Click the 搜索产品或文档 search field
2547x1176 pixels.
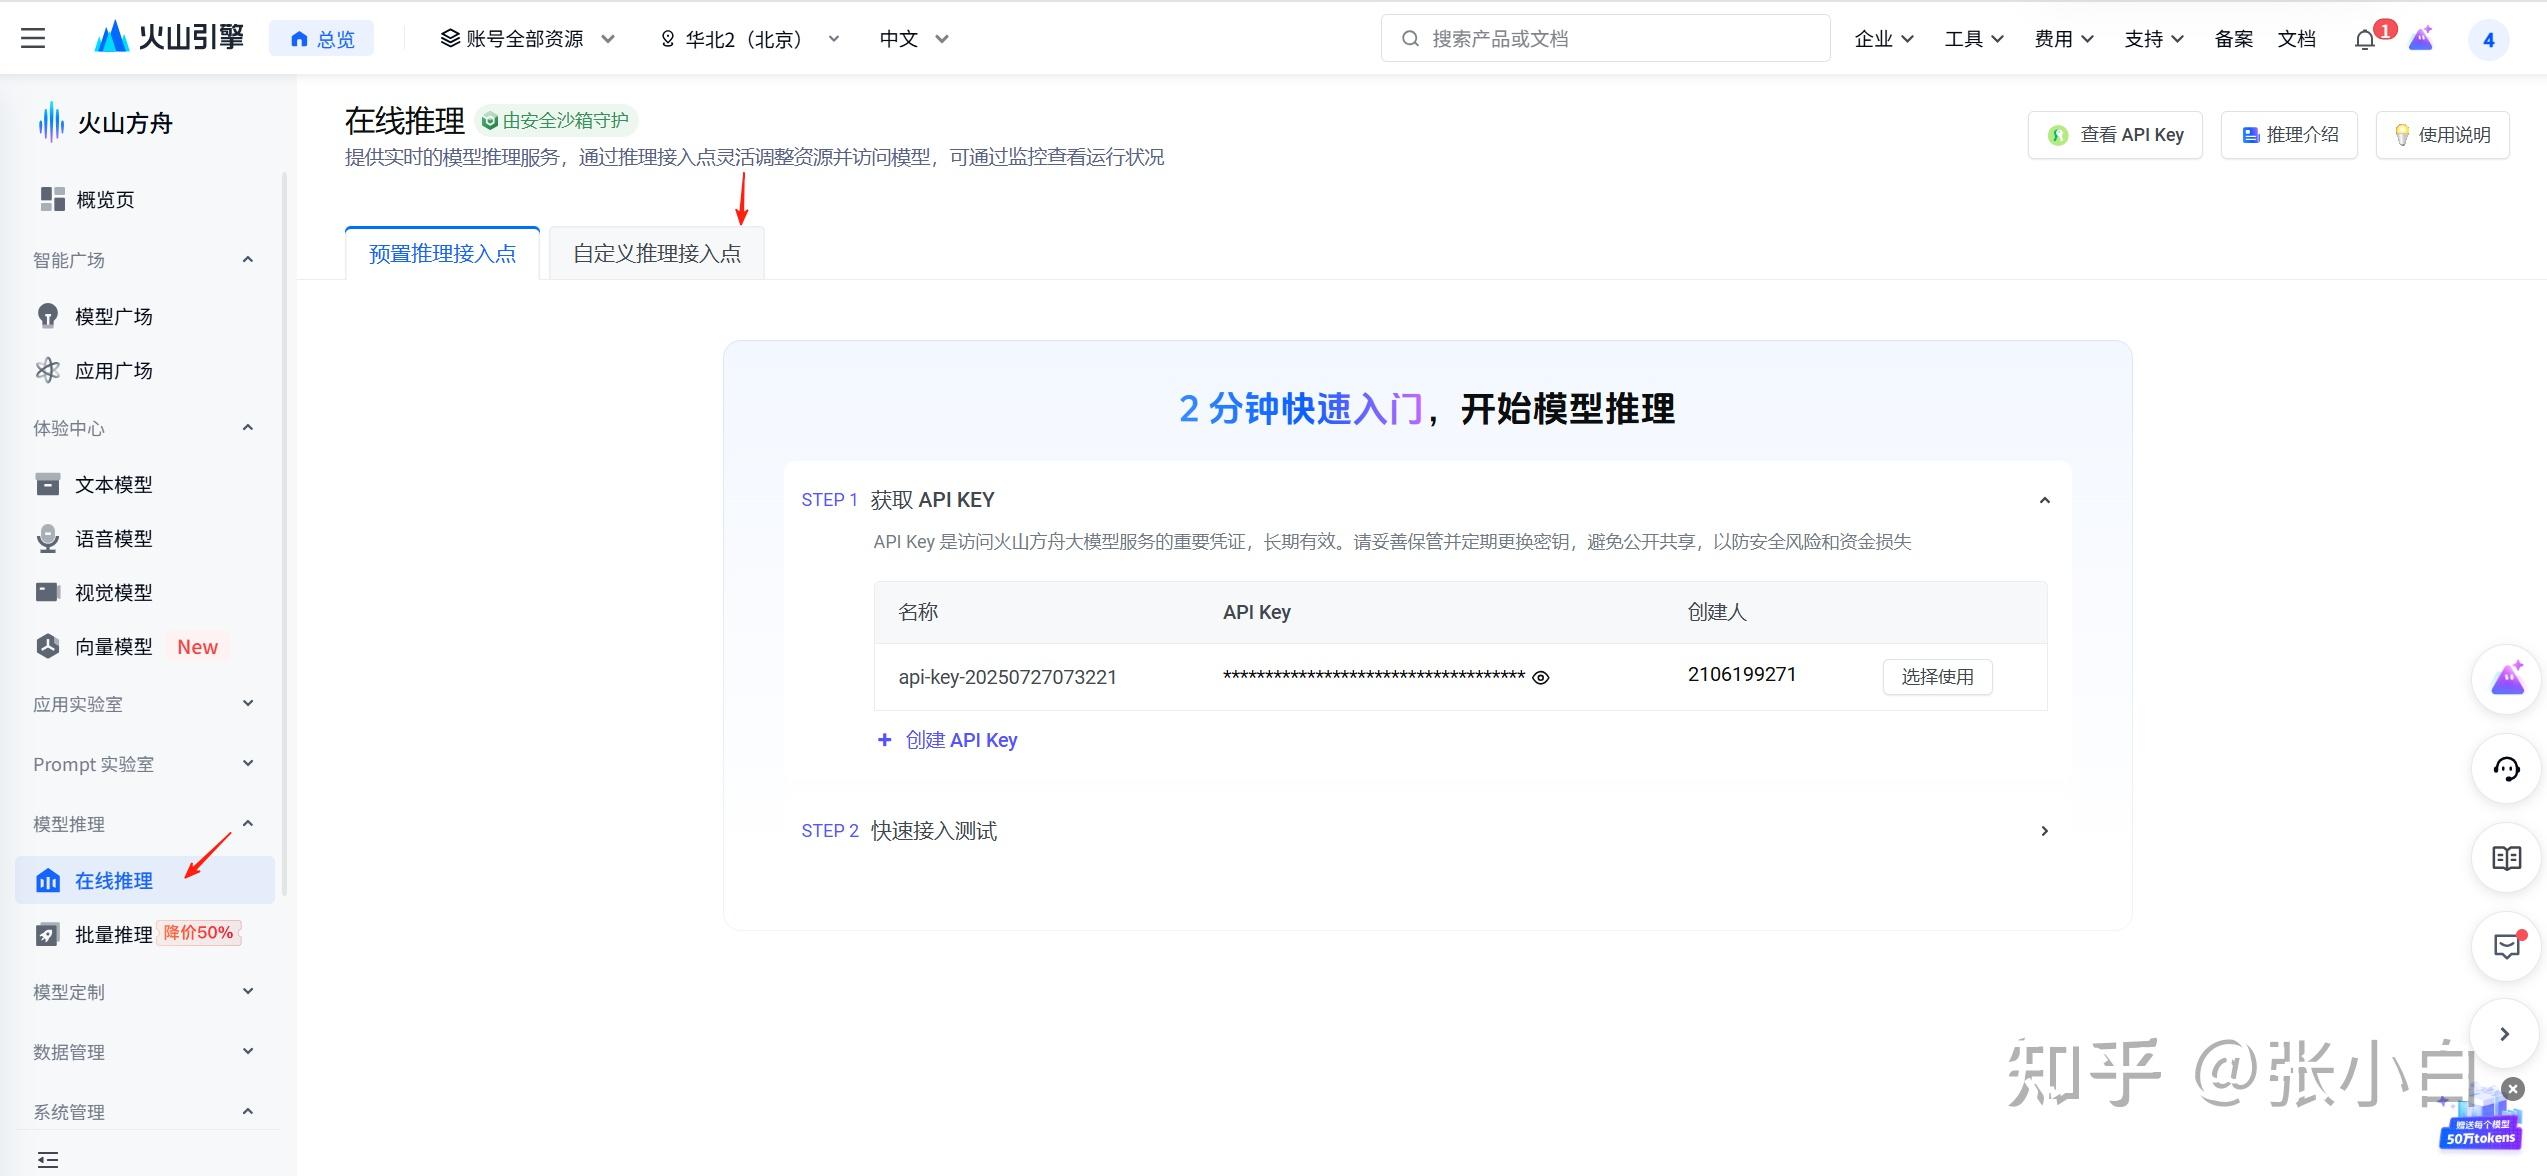coord(1605,39)
